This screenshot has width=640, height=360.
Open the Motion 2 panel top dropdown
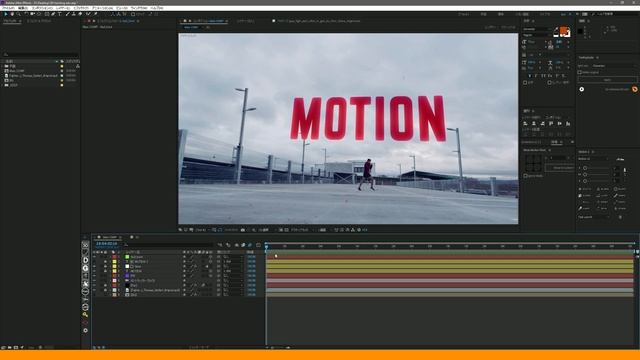594,159
